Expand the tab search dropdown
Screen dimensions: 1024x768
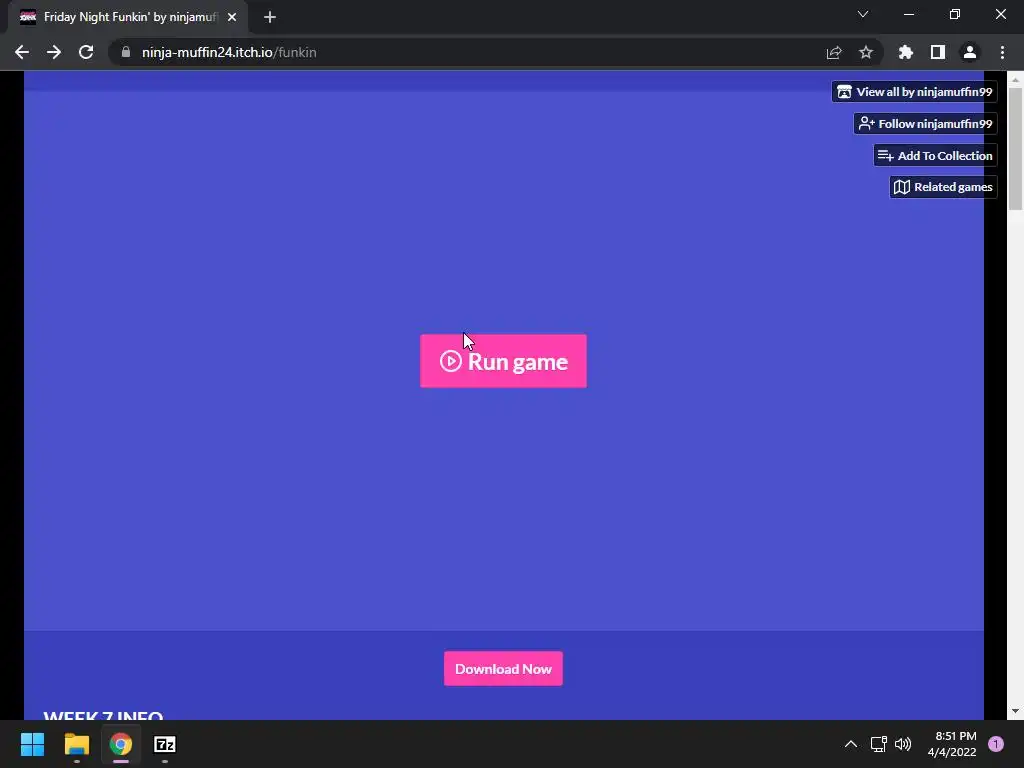(x=863, y=14)
